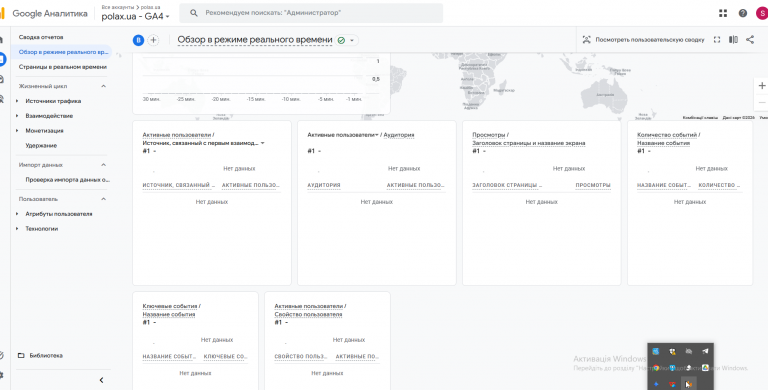Click Просмотры card title
This screenshot has width=768, height=390.
(x=488, y=135)
